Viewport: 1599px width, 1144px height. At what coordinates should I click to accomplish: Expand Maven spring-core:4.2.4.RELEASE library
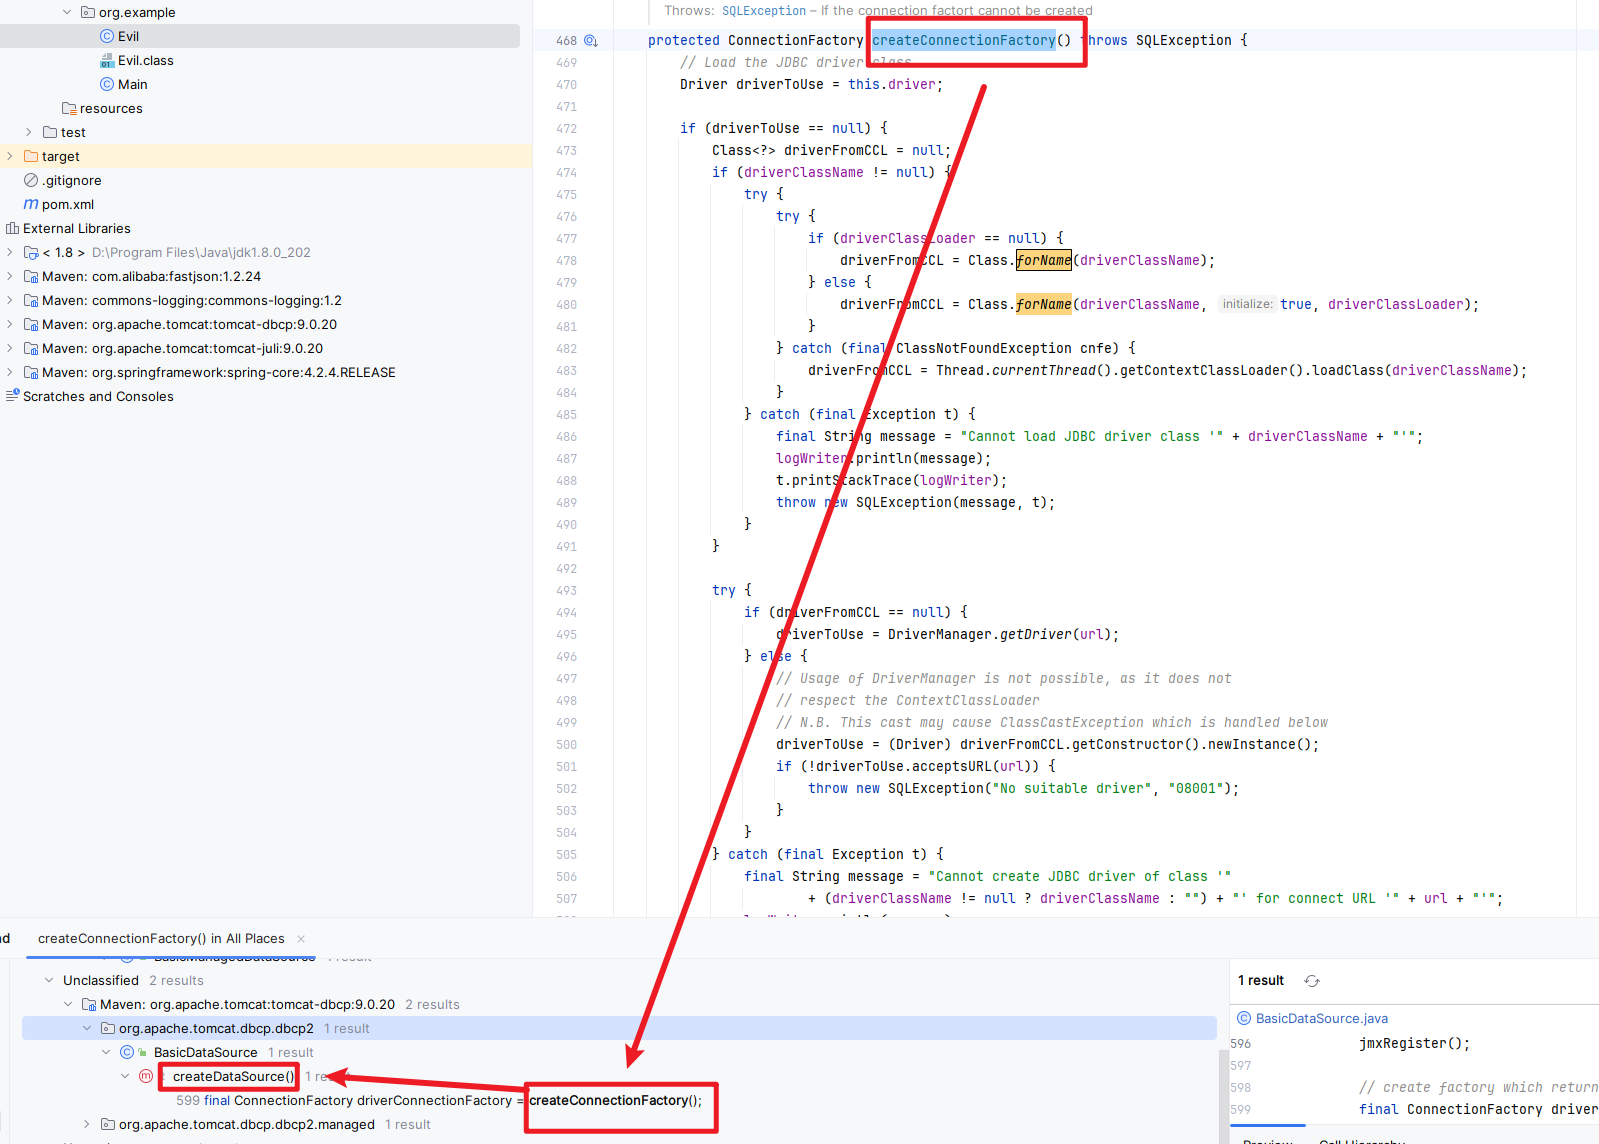10,372
